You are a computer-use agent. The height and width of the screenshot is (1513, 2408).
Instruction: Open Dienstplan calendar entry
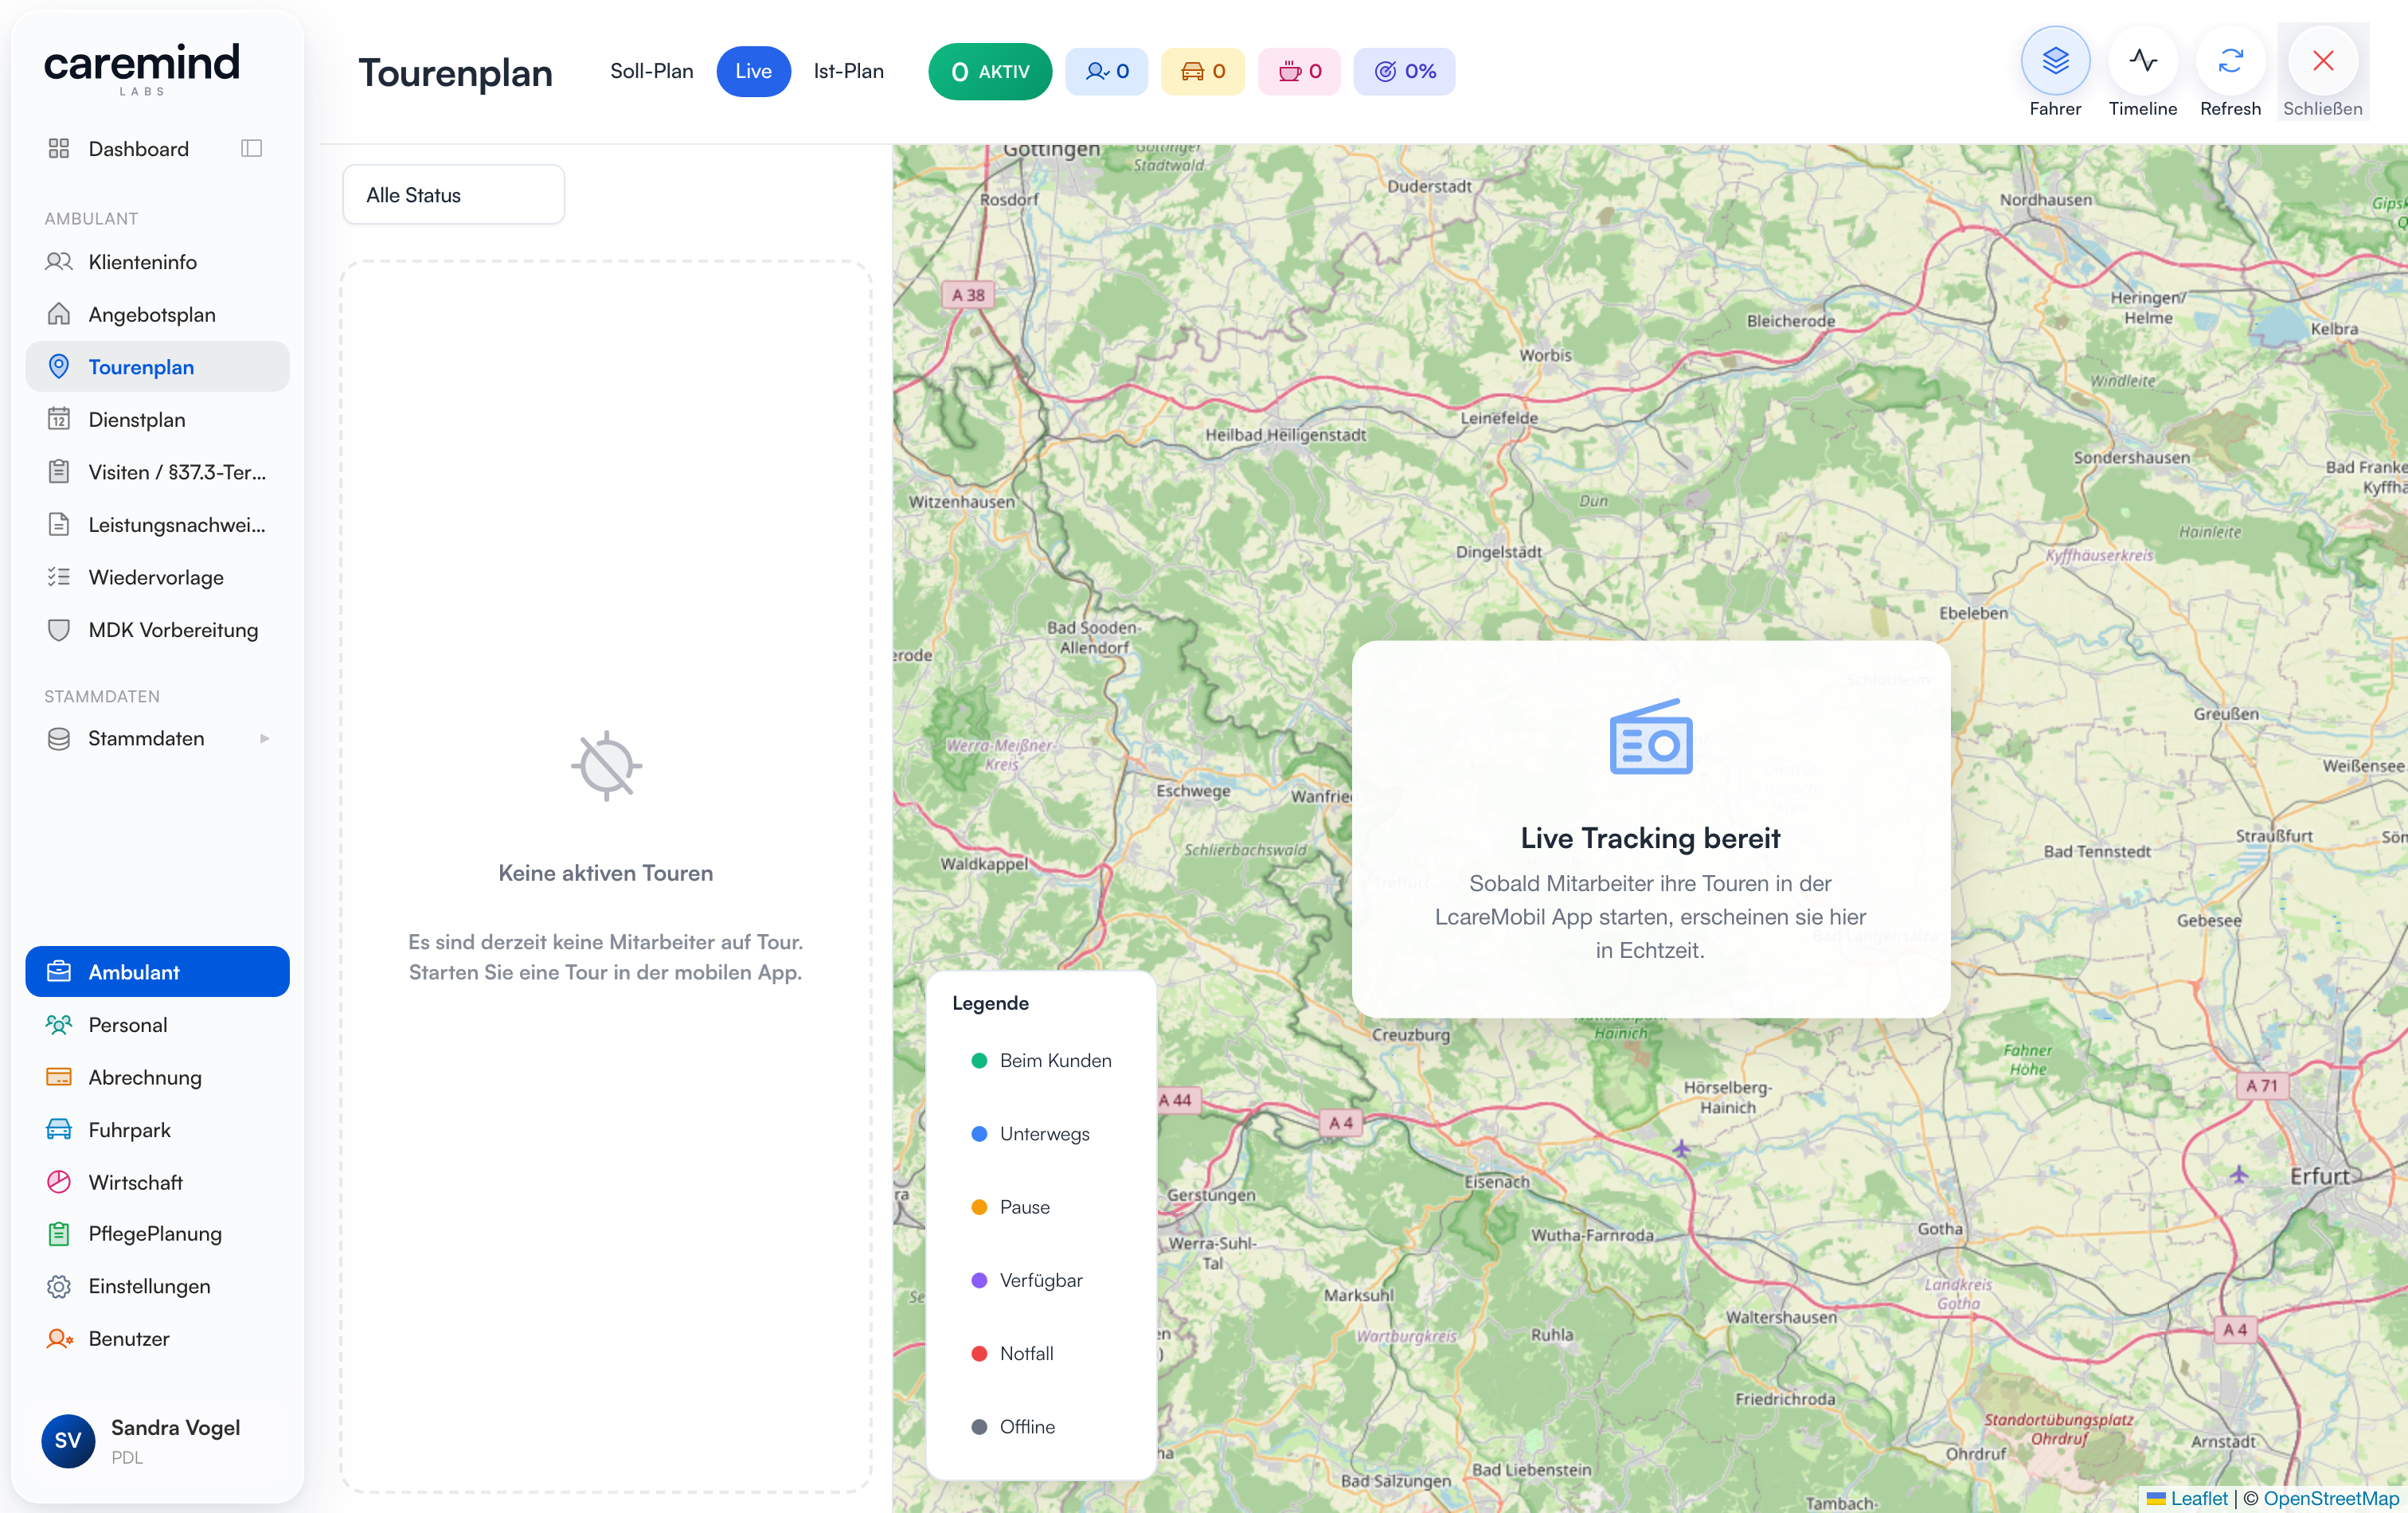(157, 420)
